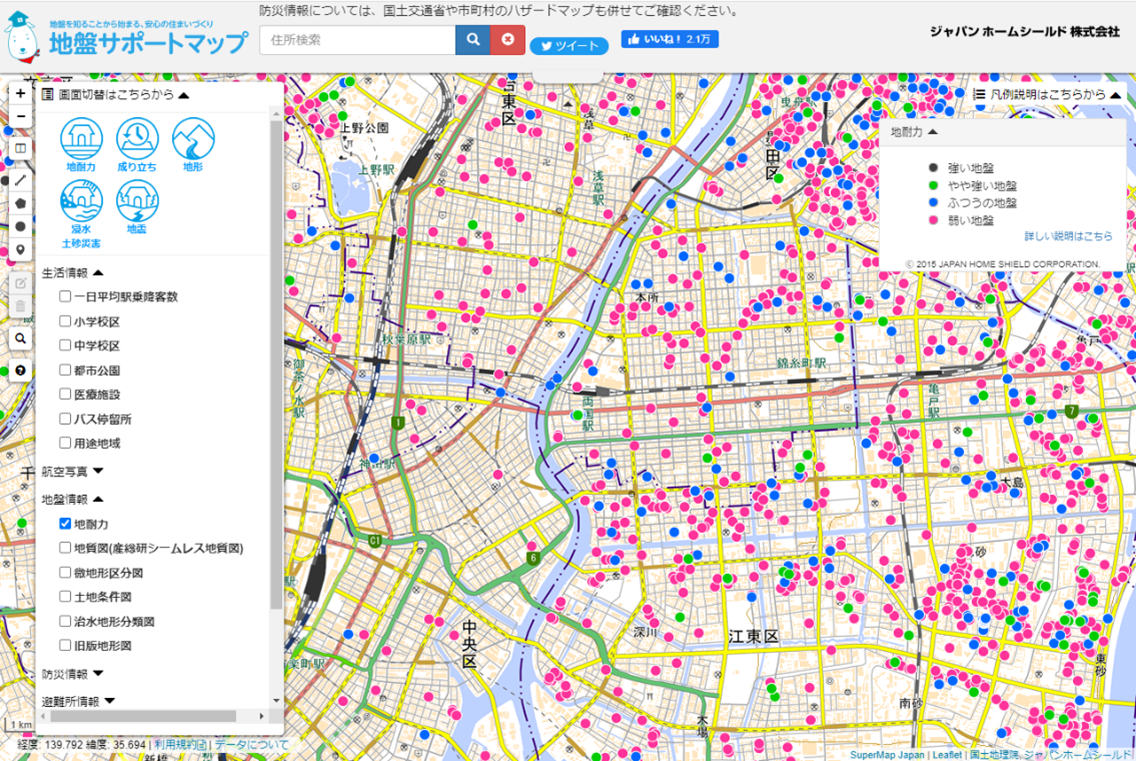
Task: Enable 中学校区 checkbox
Action: click(65, 345)
